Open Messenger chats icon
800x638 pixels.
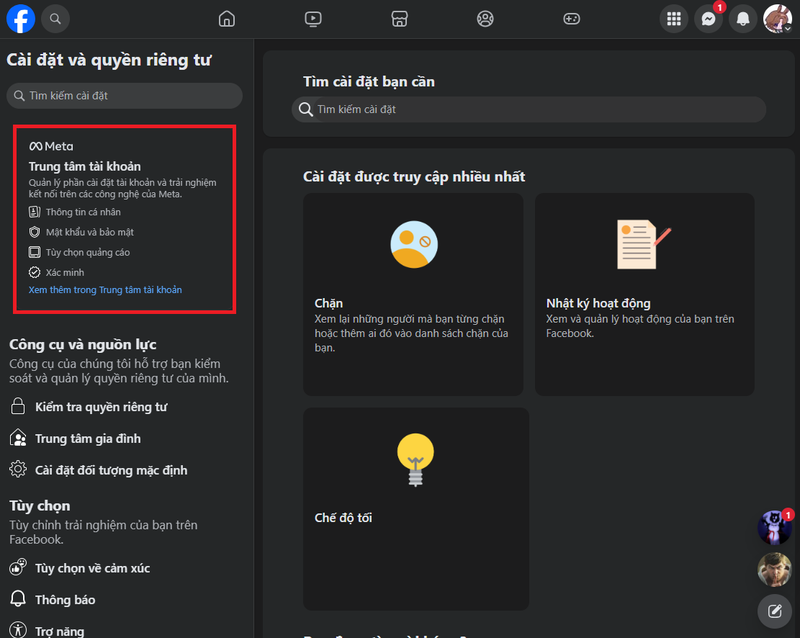pos(709,19)
